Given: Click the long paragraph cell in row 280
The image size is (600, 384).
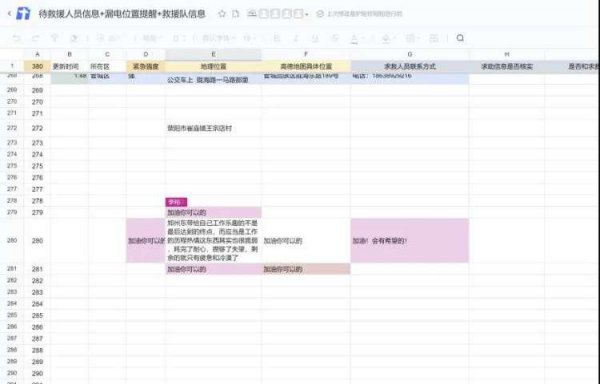Looking at the screenshot, I should (214, 241).
